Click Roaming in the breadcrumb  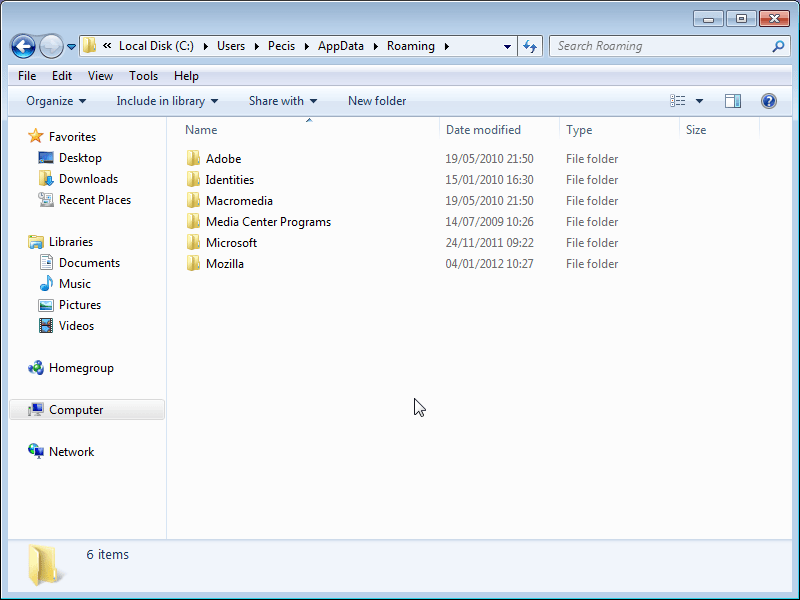point(411,46)
